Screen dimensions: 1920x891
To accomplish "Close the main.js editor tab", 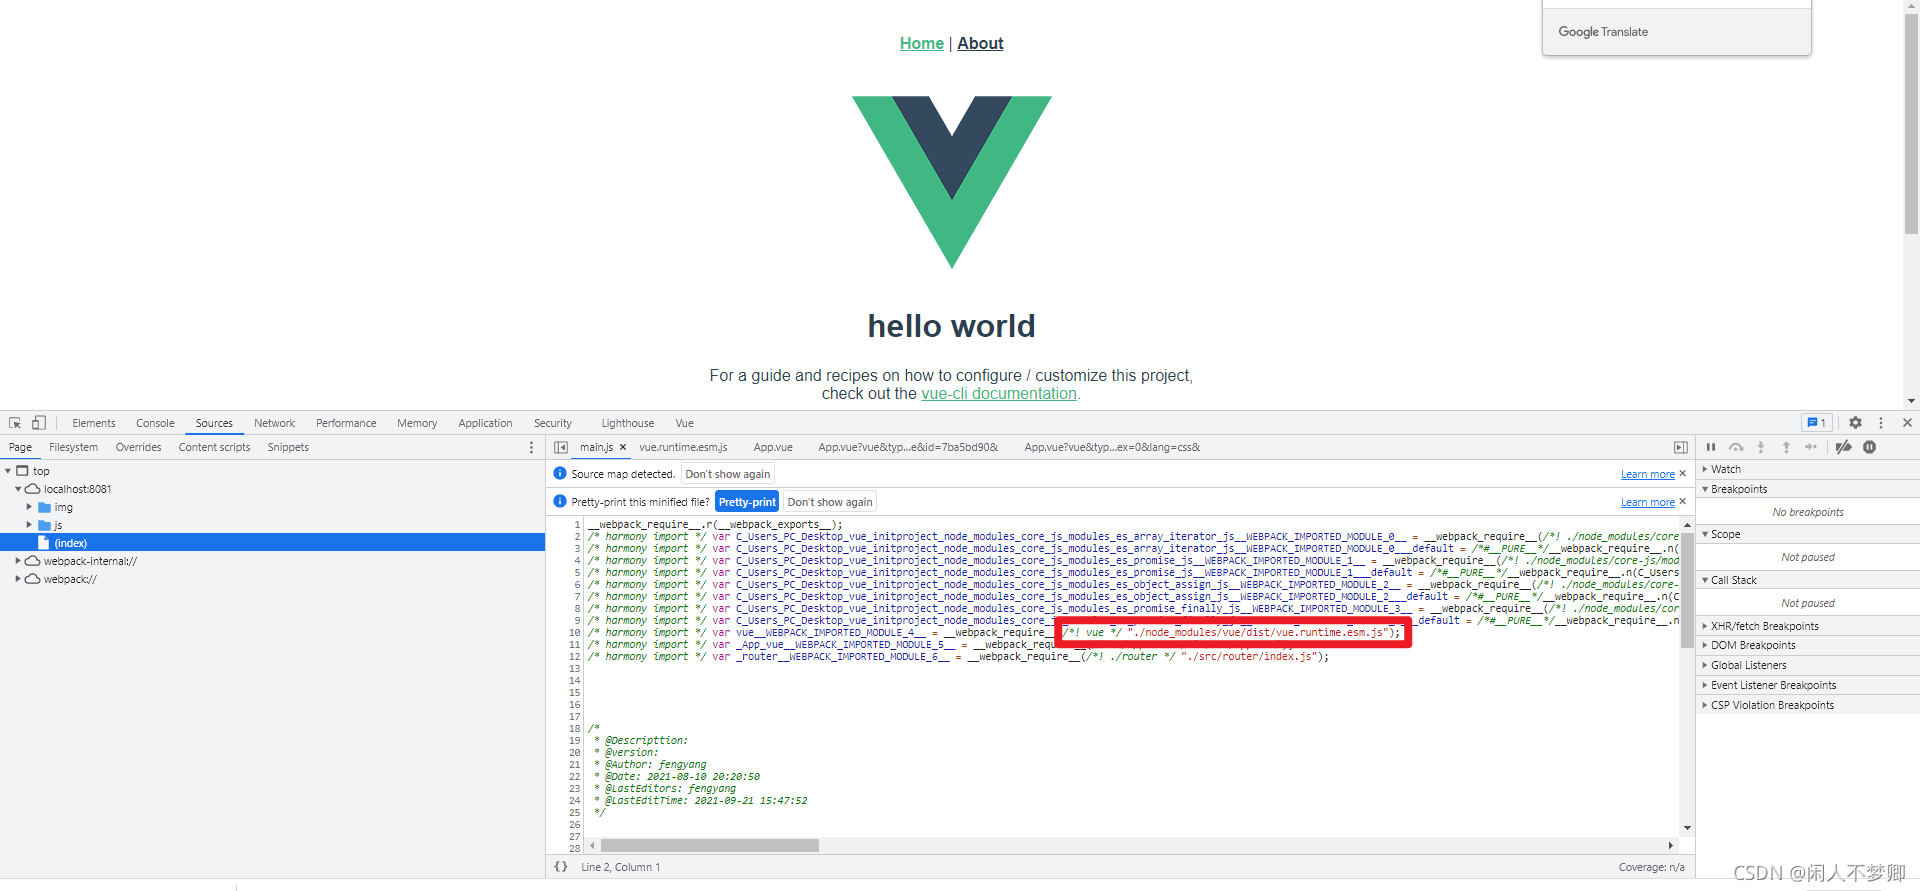I will click(623, 447).
